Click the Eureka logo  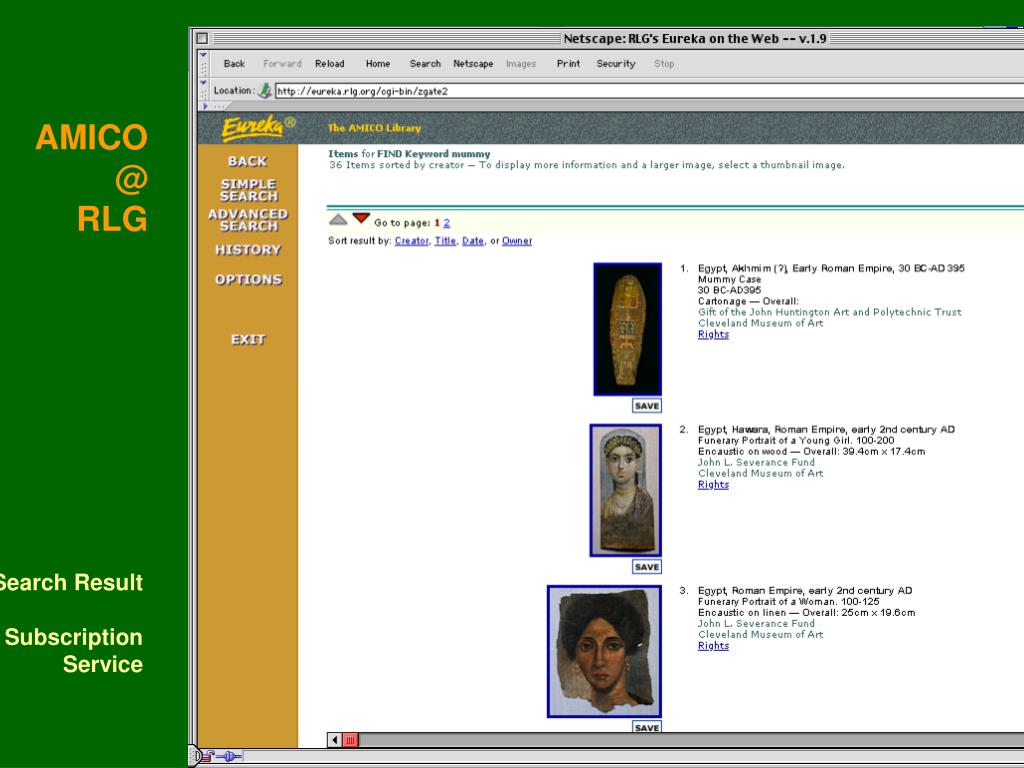tap(259, 128)
